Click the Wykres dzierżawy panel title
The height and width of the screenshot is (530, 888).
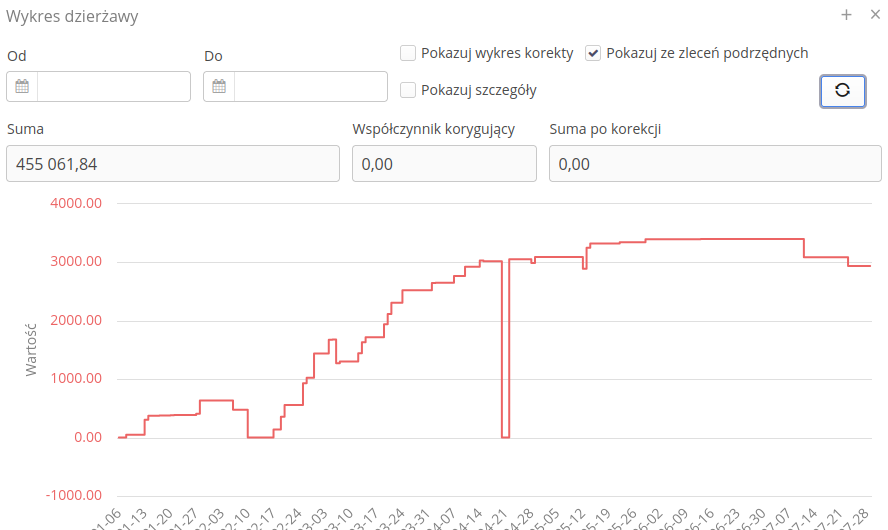pyautogui.click(x=73, y=16)
